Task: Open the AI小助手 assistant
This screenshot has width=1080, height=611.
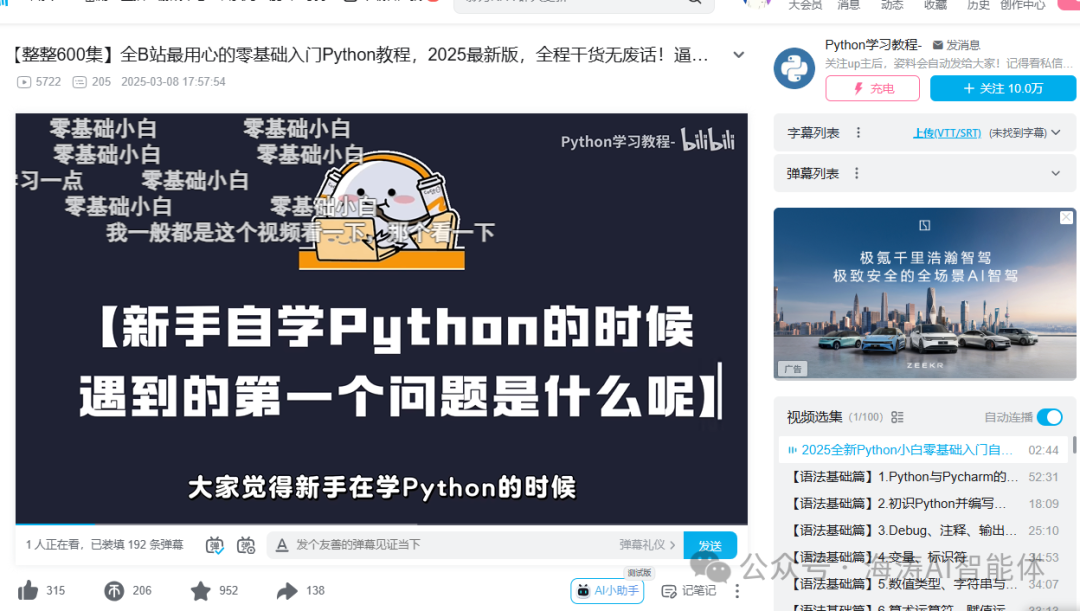Action: [607, 590]
